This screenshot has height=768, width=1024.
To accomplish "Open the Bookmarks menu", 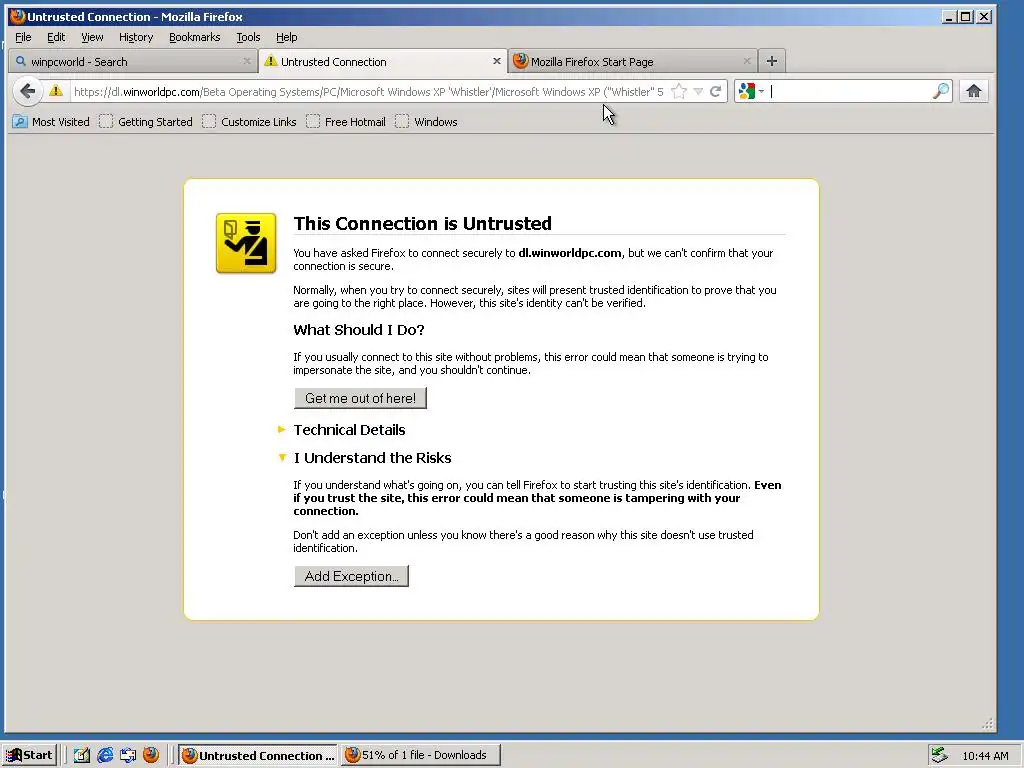I will [195, 37].
